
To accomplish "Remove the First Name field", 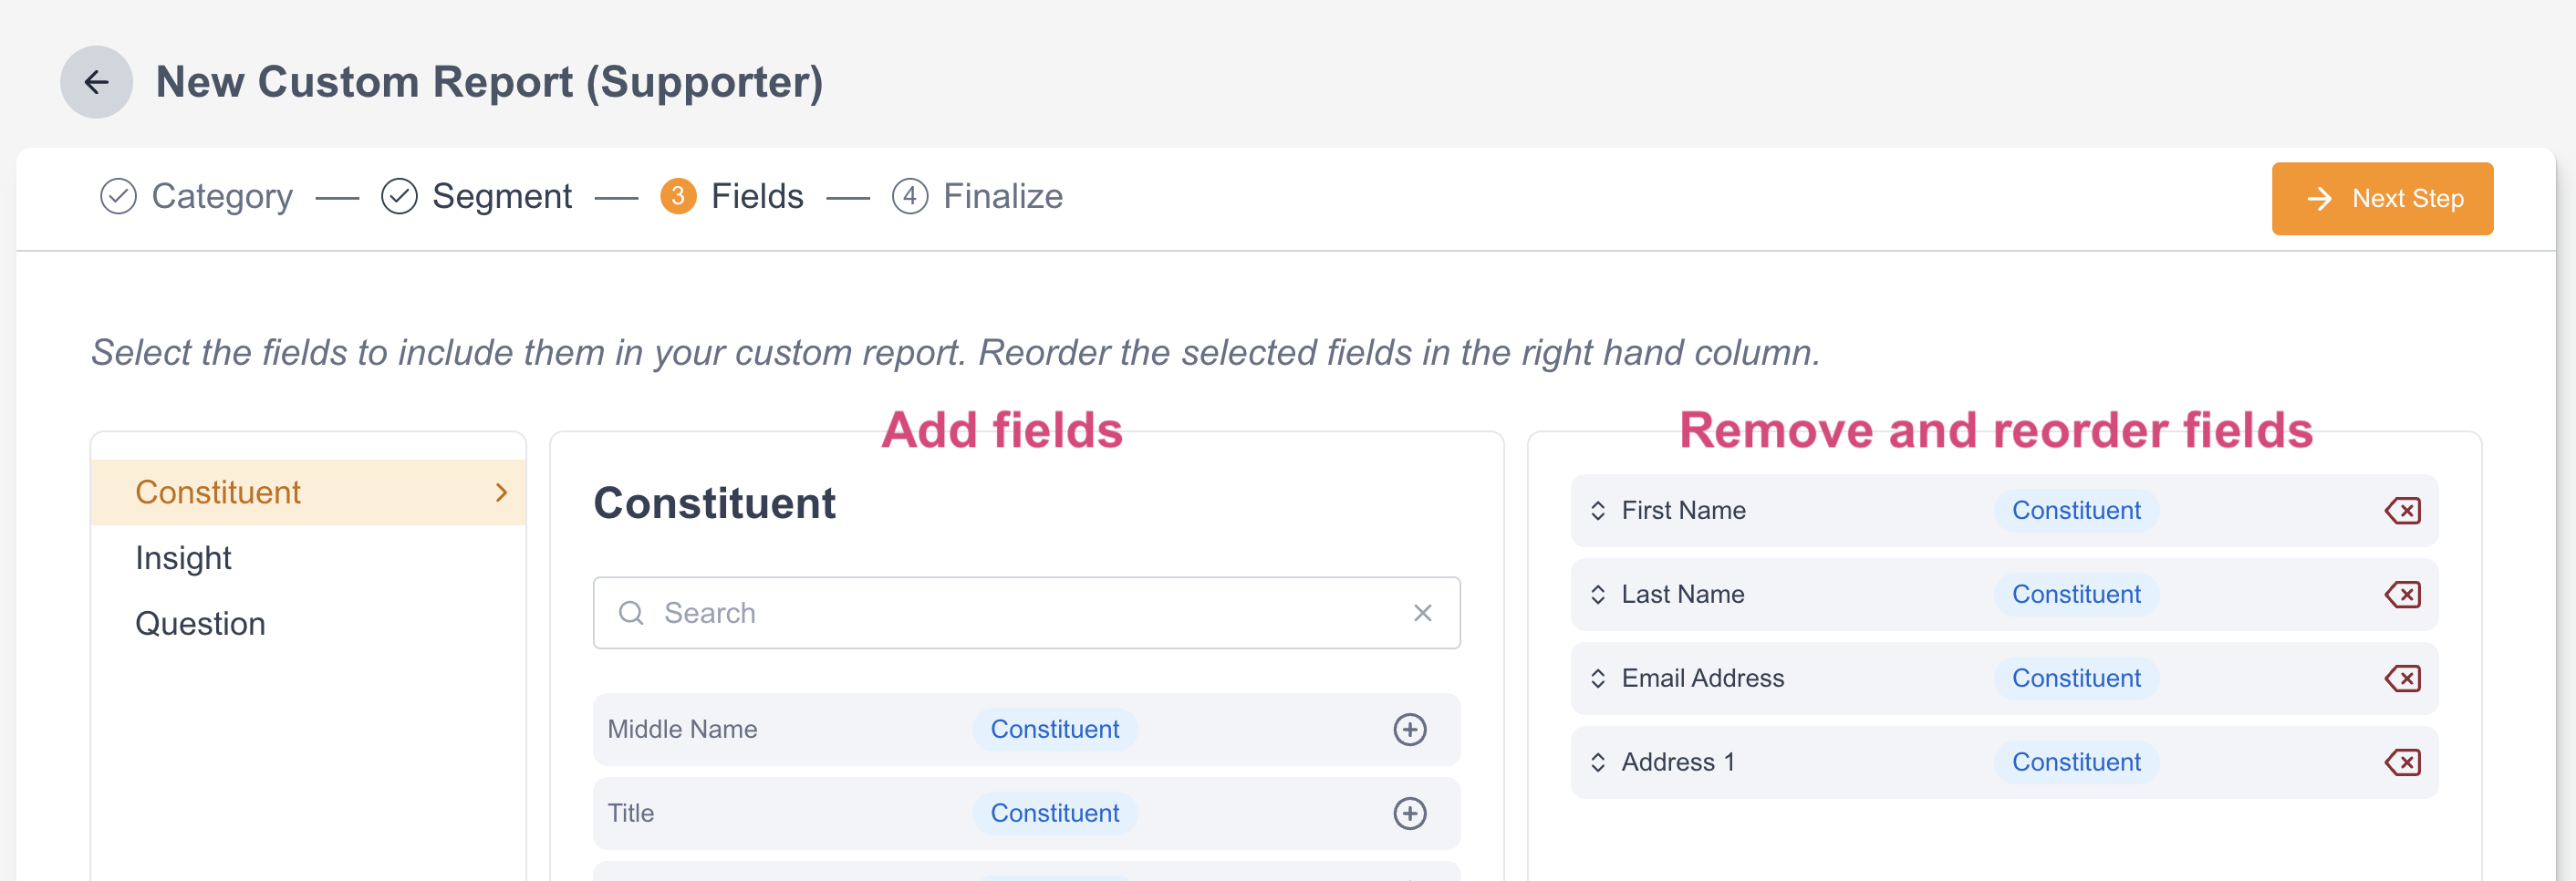I will pos(2401,511).
